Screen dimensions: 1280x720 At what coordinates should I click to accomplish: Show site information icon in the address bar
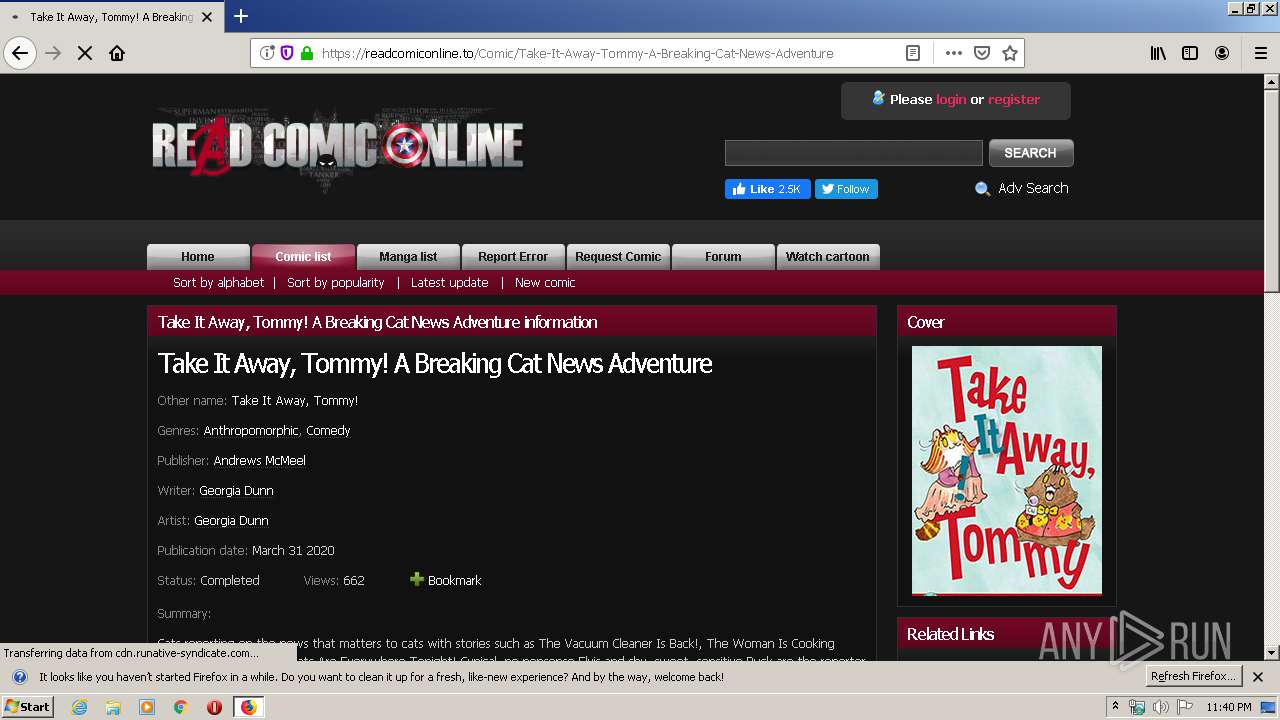coord(267,53)
